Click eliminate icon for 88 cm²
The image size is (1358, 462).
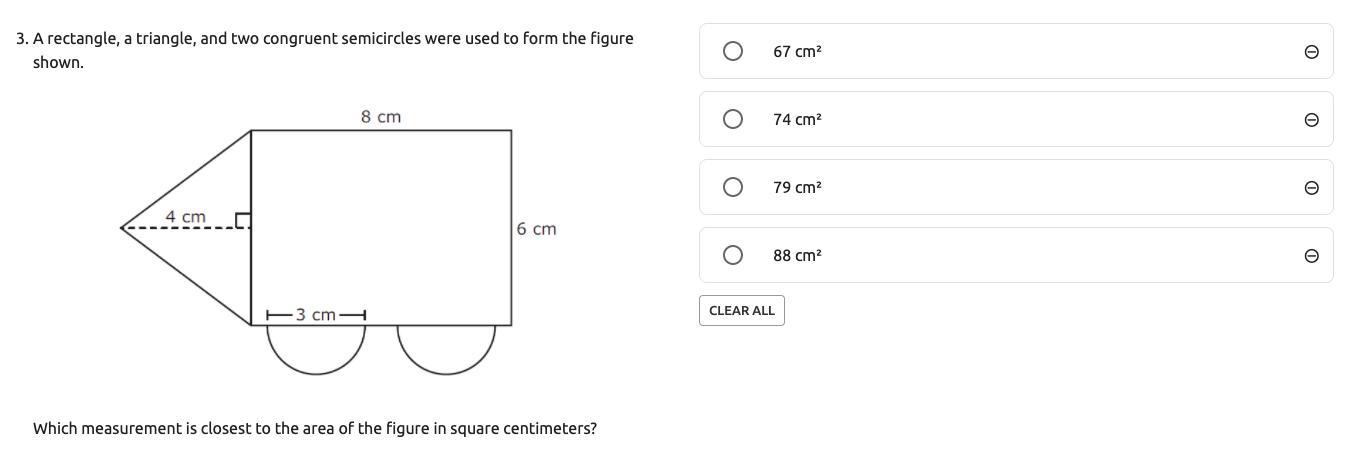(x=1311, y=256)
